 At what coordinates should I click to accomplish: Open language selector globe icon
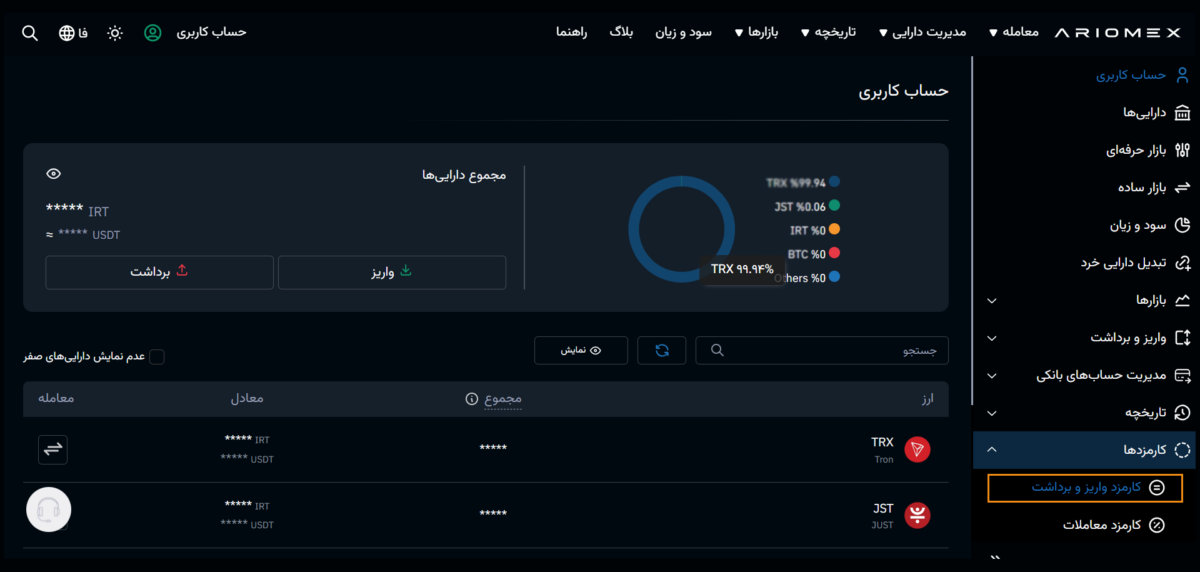click(x=67, y=33)
